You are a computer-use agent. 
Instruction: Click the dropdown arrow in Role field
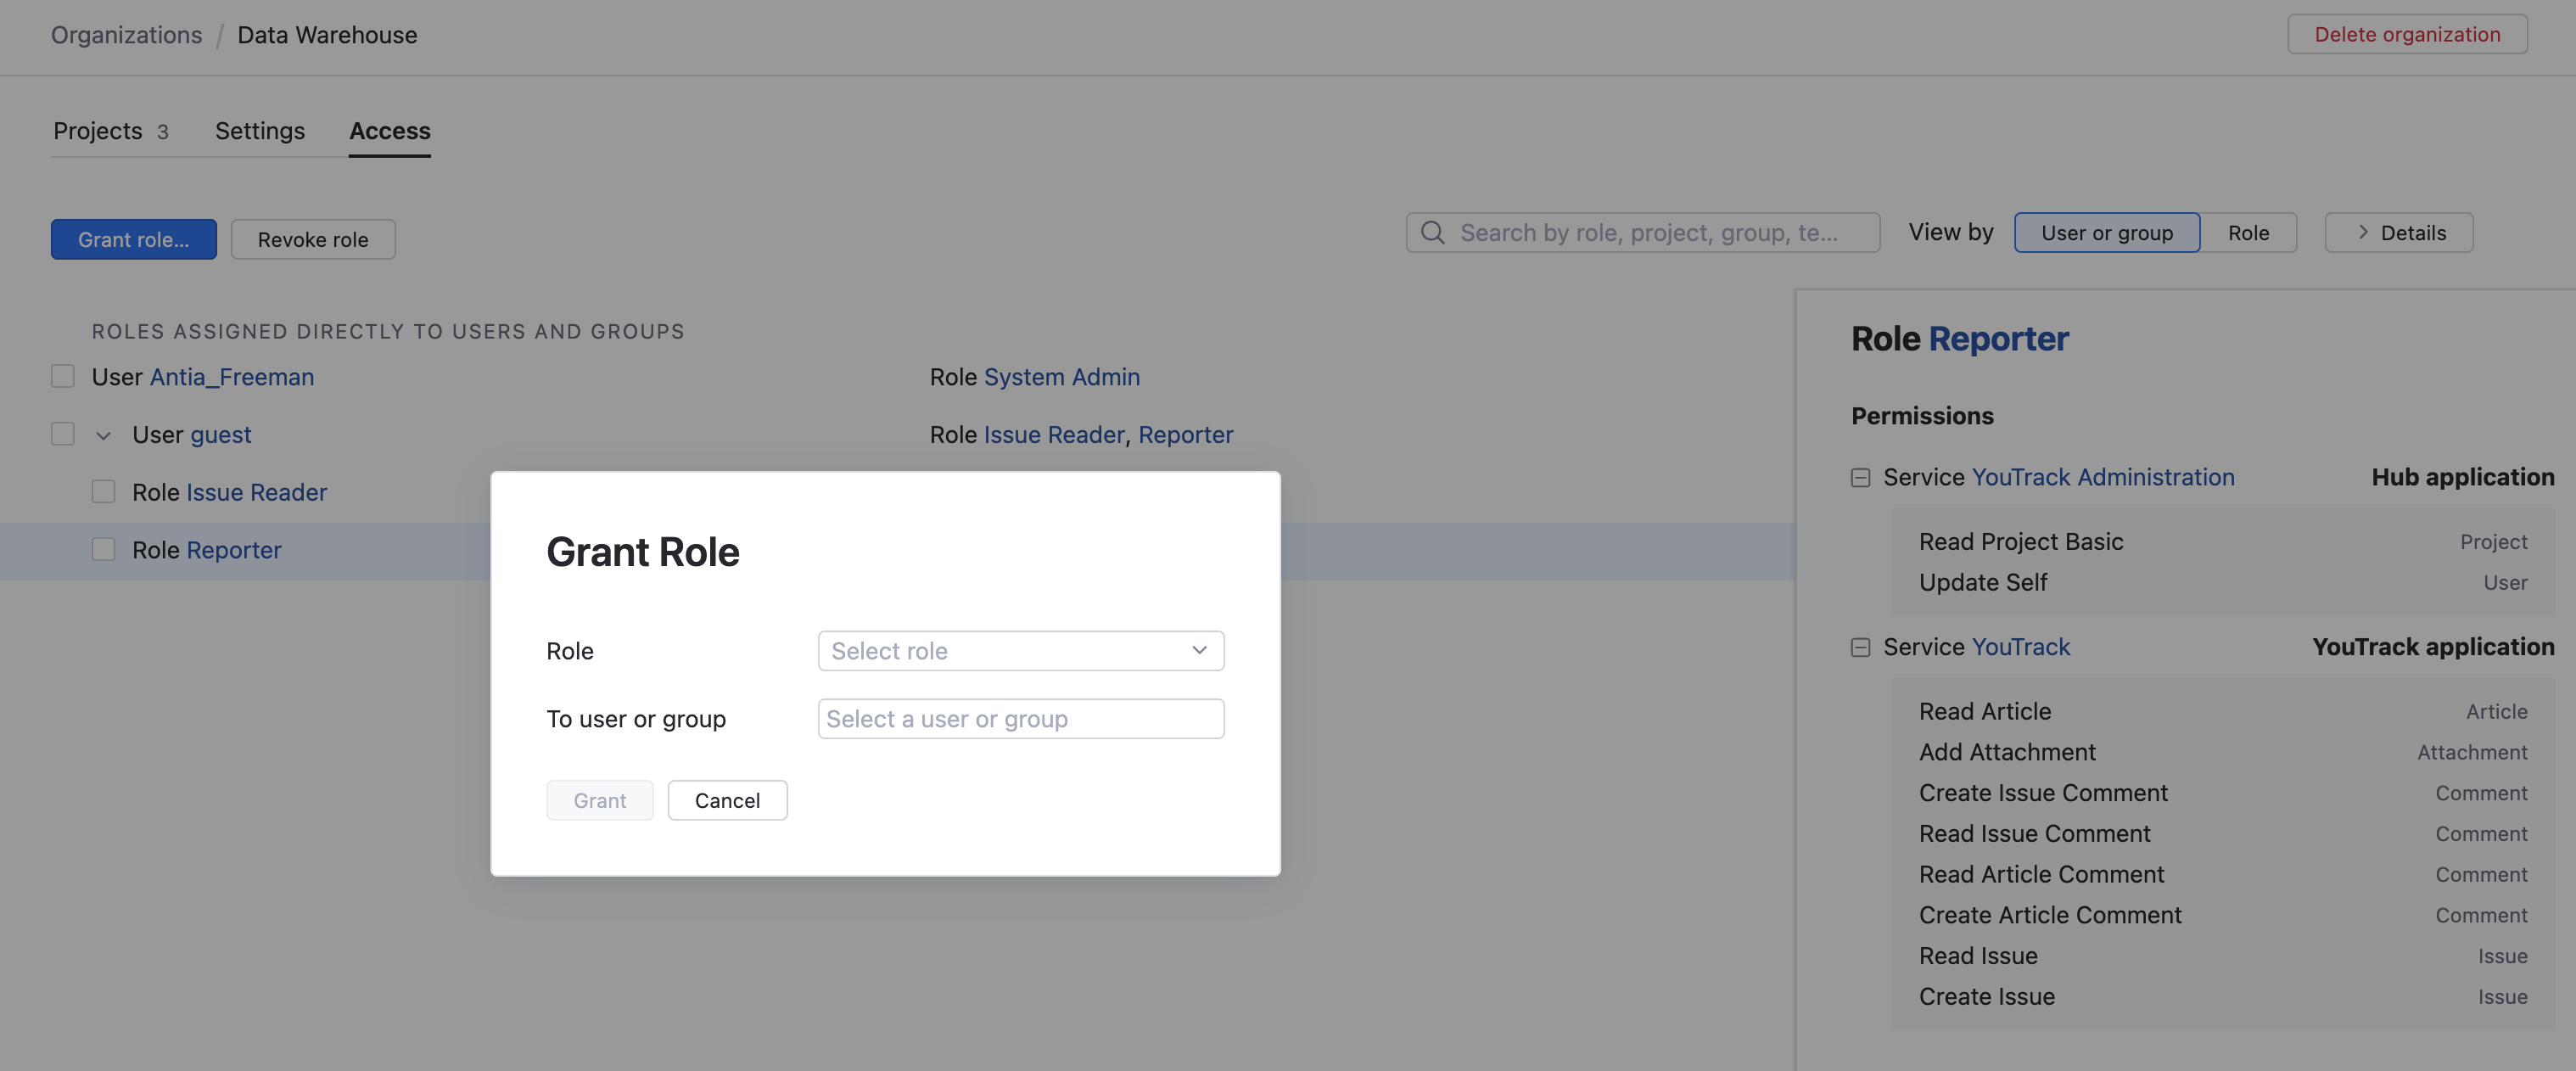point(1199,651)
